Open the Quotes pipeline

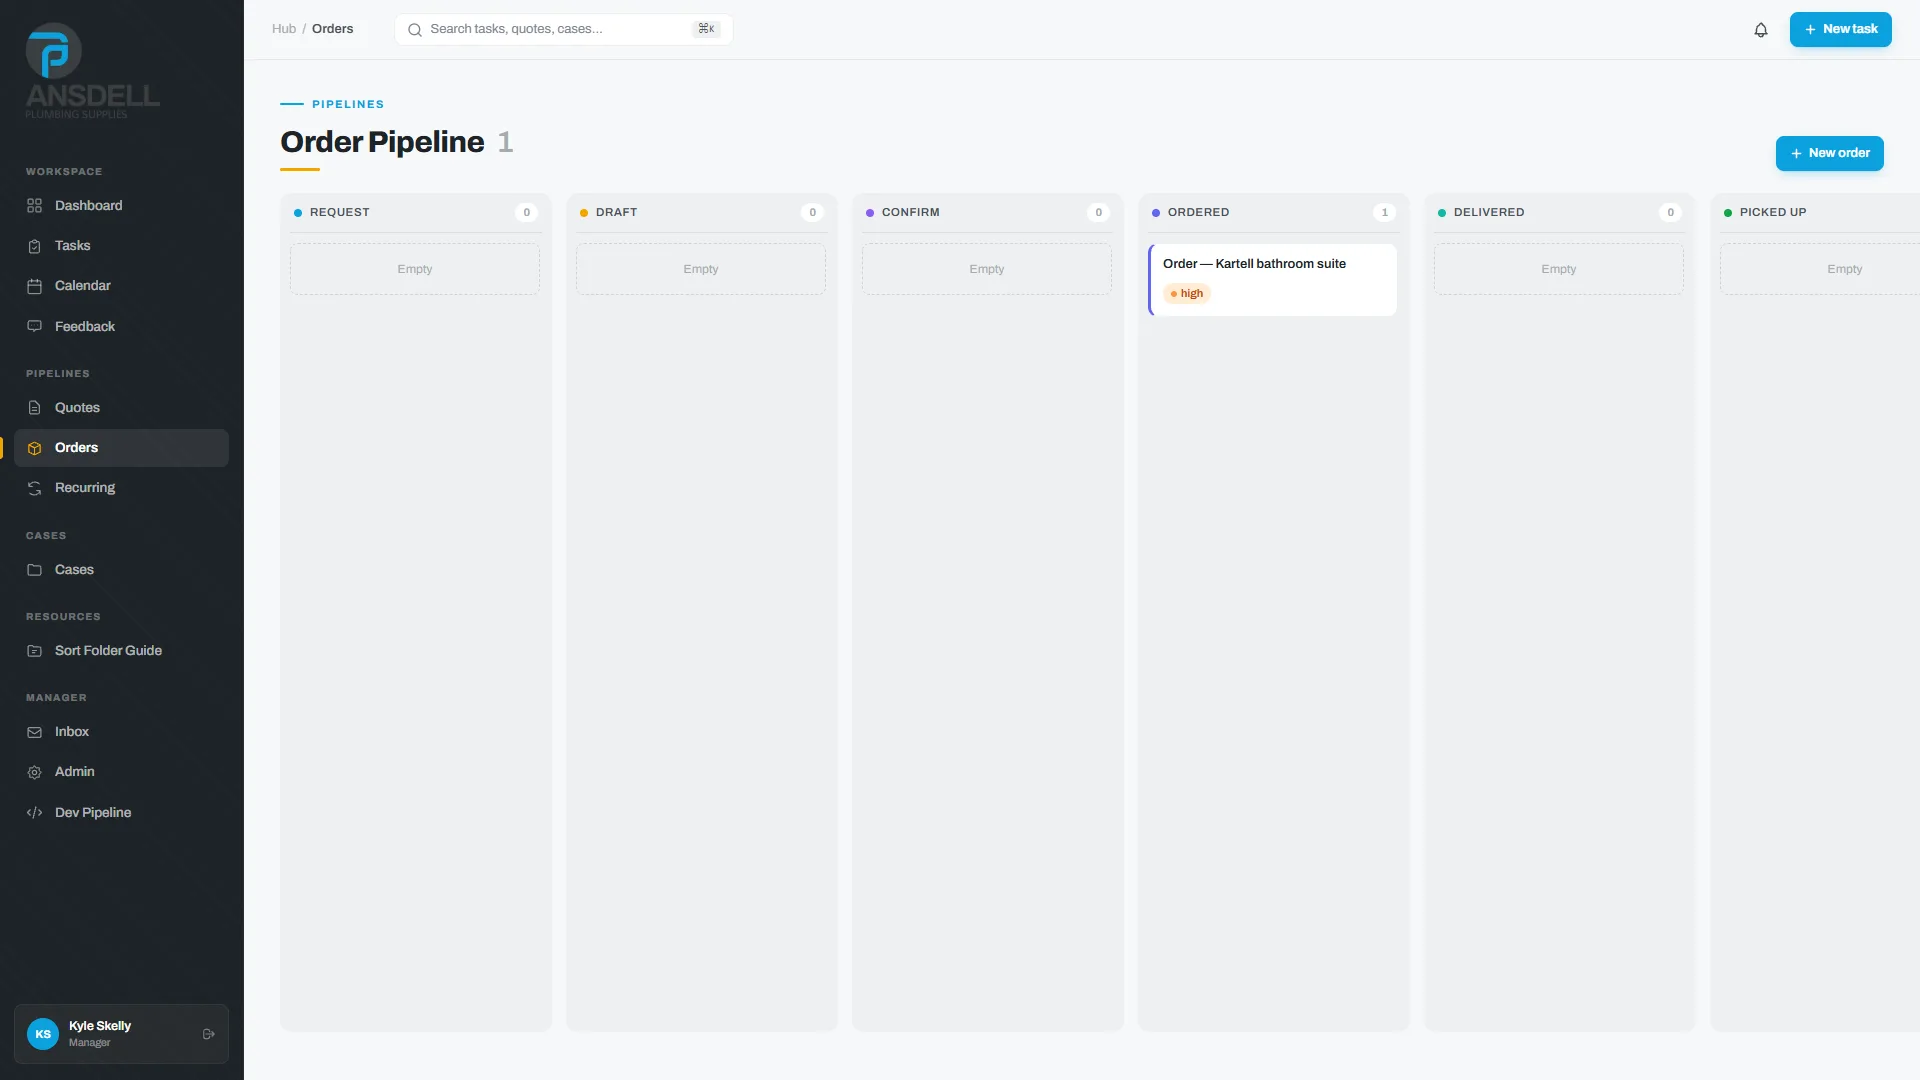pyautogui.click(x=121, y=408)
